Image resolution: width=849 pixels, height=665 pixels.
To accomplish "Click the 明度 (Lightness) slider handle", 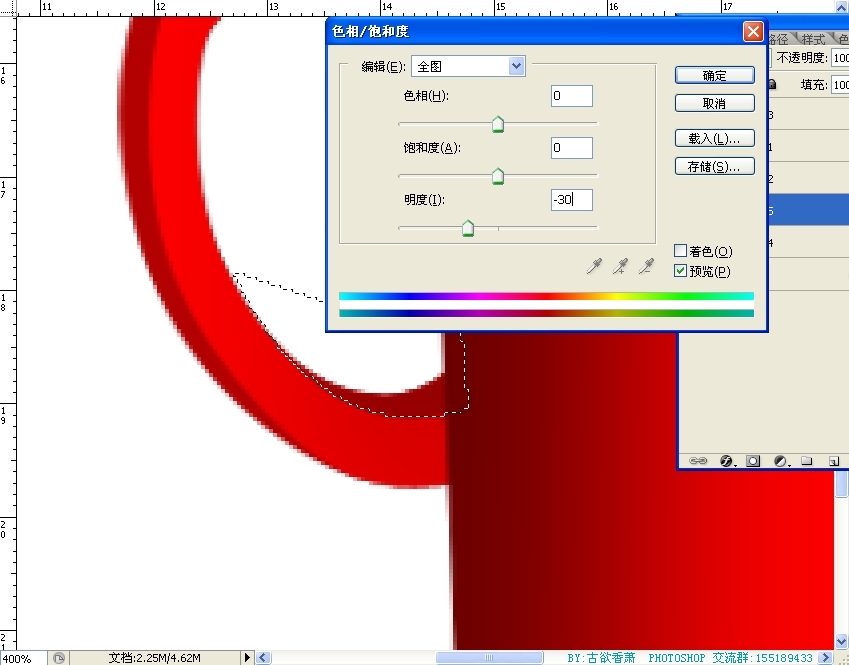I will (467, 229).
